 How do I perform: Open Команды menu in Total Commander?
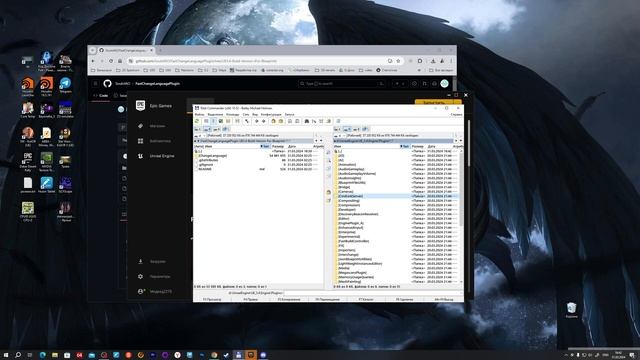tap(233, 115)
